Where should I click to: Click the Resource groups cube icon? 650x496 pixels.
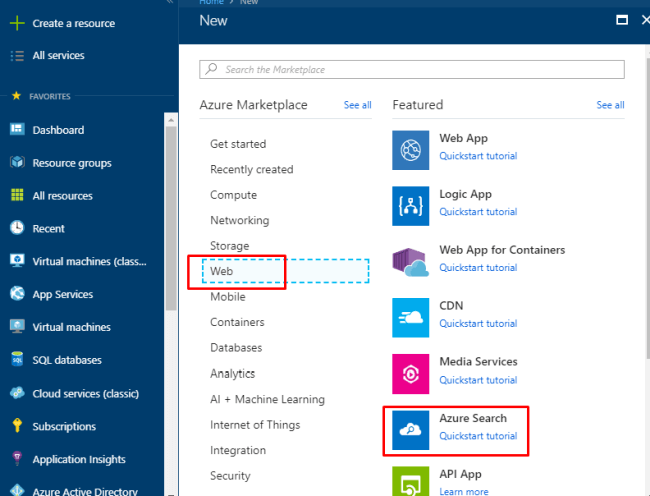point(17,162)
